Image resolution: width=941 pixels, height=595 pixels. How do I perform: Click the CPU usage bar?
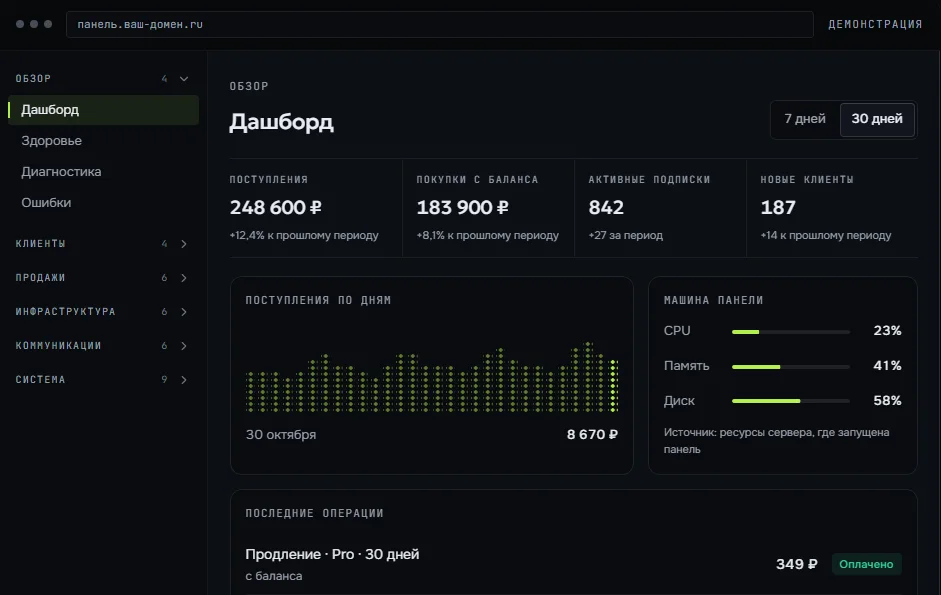coord(790,331)
